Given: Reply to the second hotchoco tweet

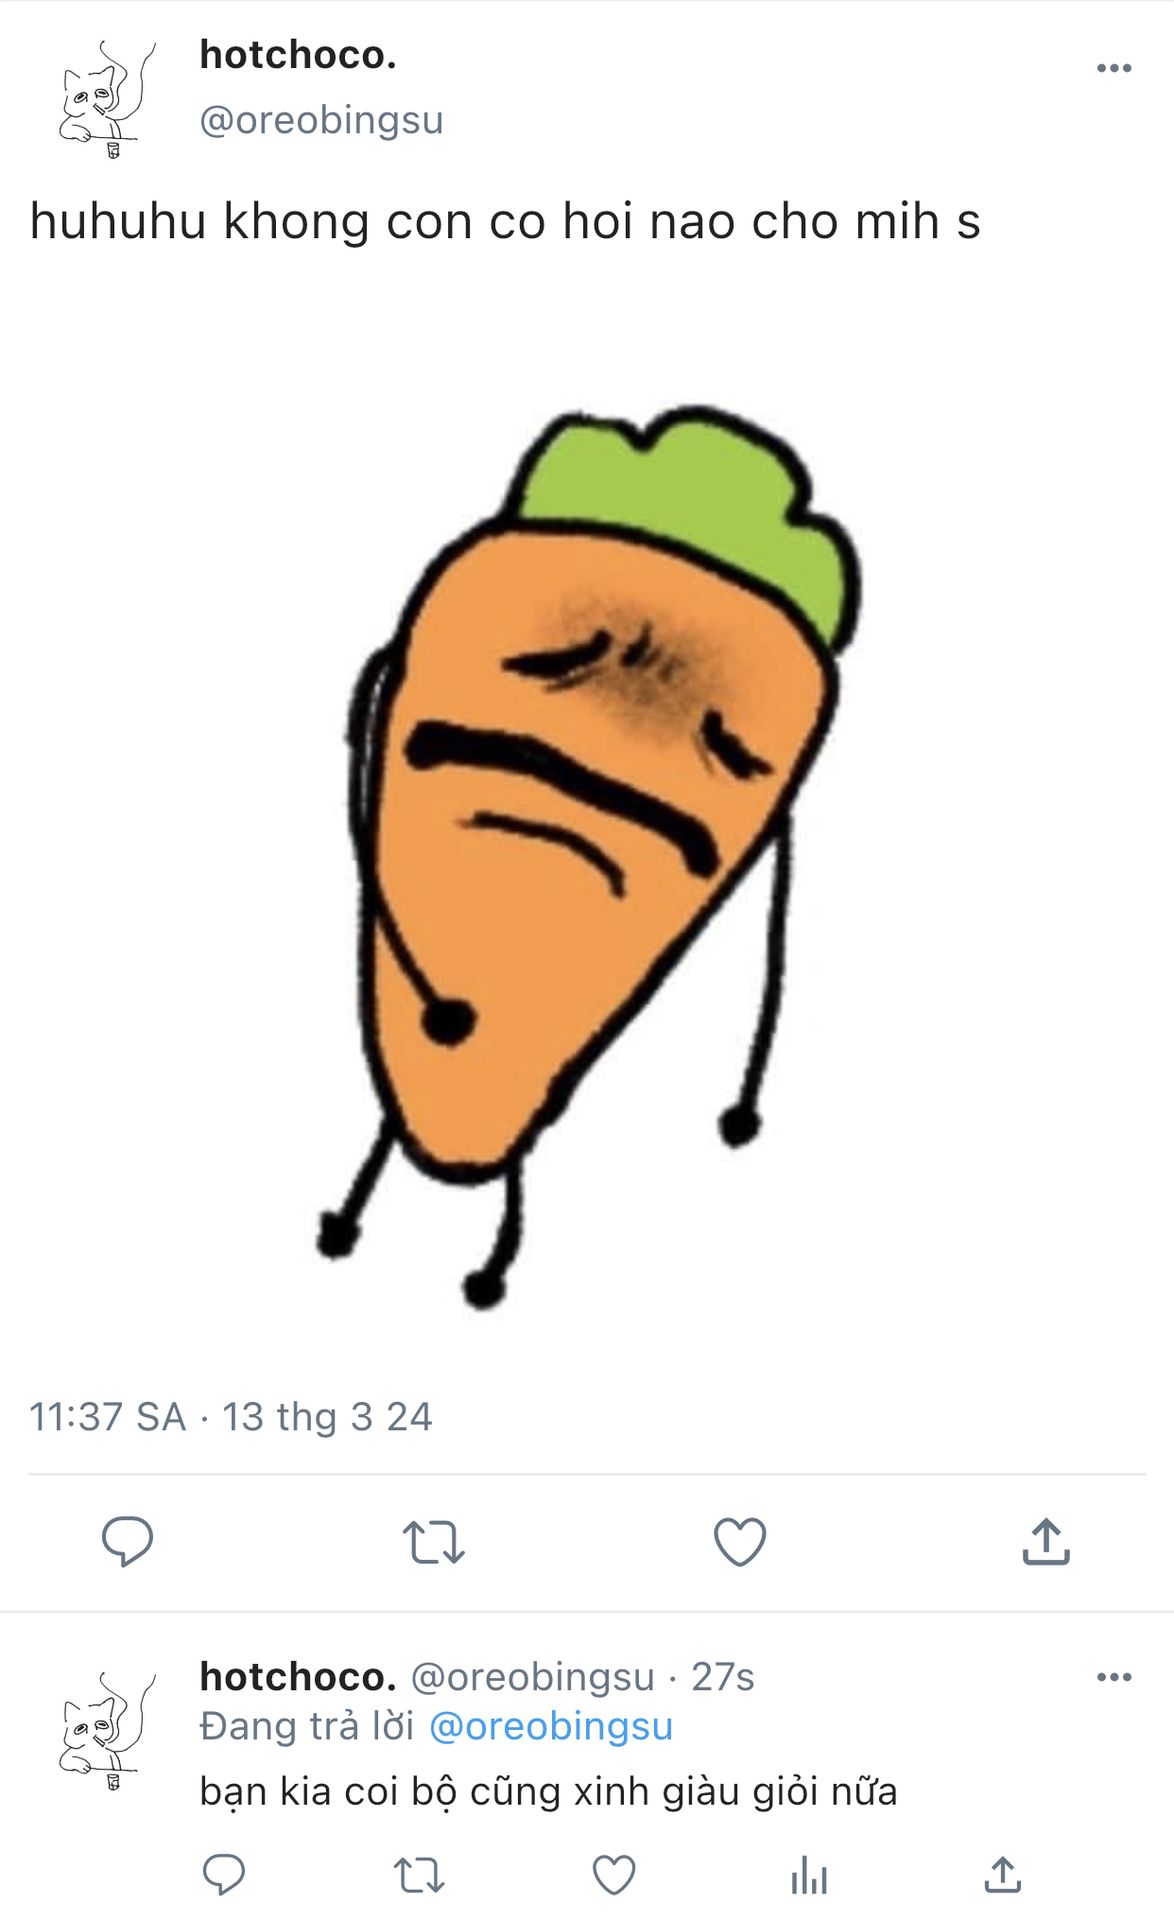Looking at the screenshot, I should click(224, 1874).
